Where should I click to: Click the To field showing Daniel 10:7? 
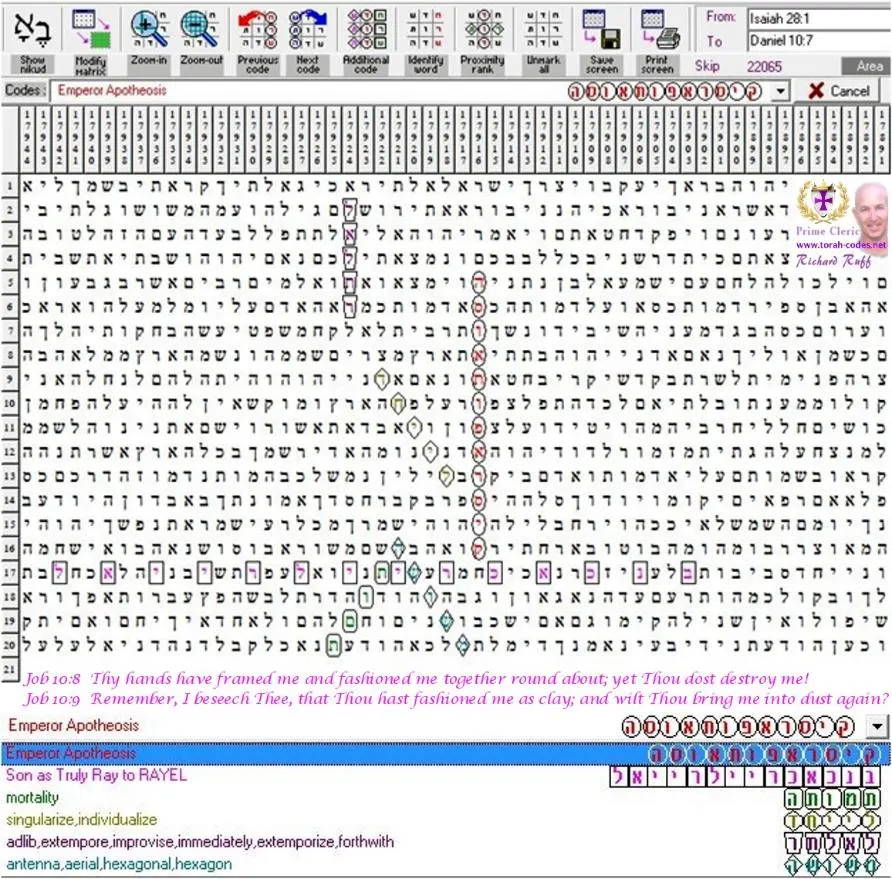pyautogui.click(x=819, y=40)
